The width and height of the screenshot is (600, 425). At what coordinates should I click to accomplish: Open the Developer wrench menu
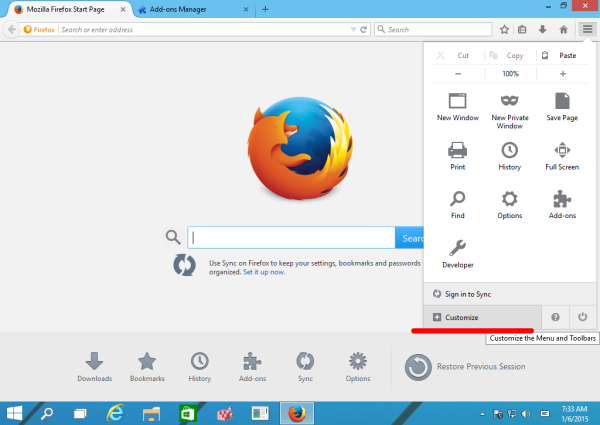point(458,254)
